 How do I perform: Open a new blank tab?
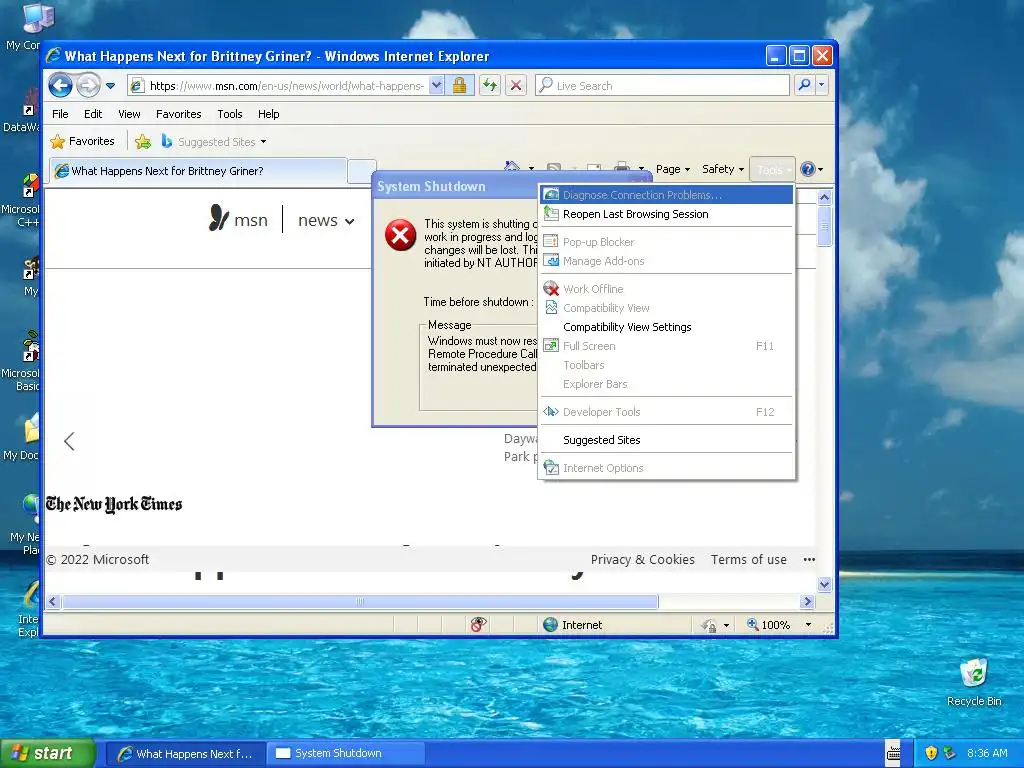361,171
